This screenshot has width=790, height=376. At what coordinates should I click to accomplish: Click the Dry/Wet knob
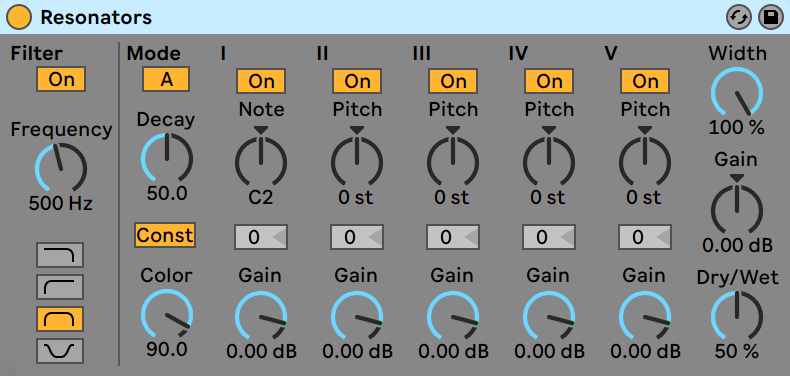737,317
